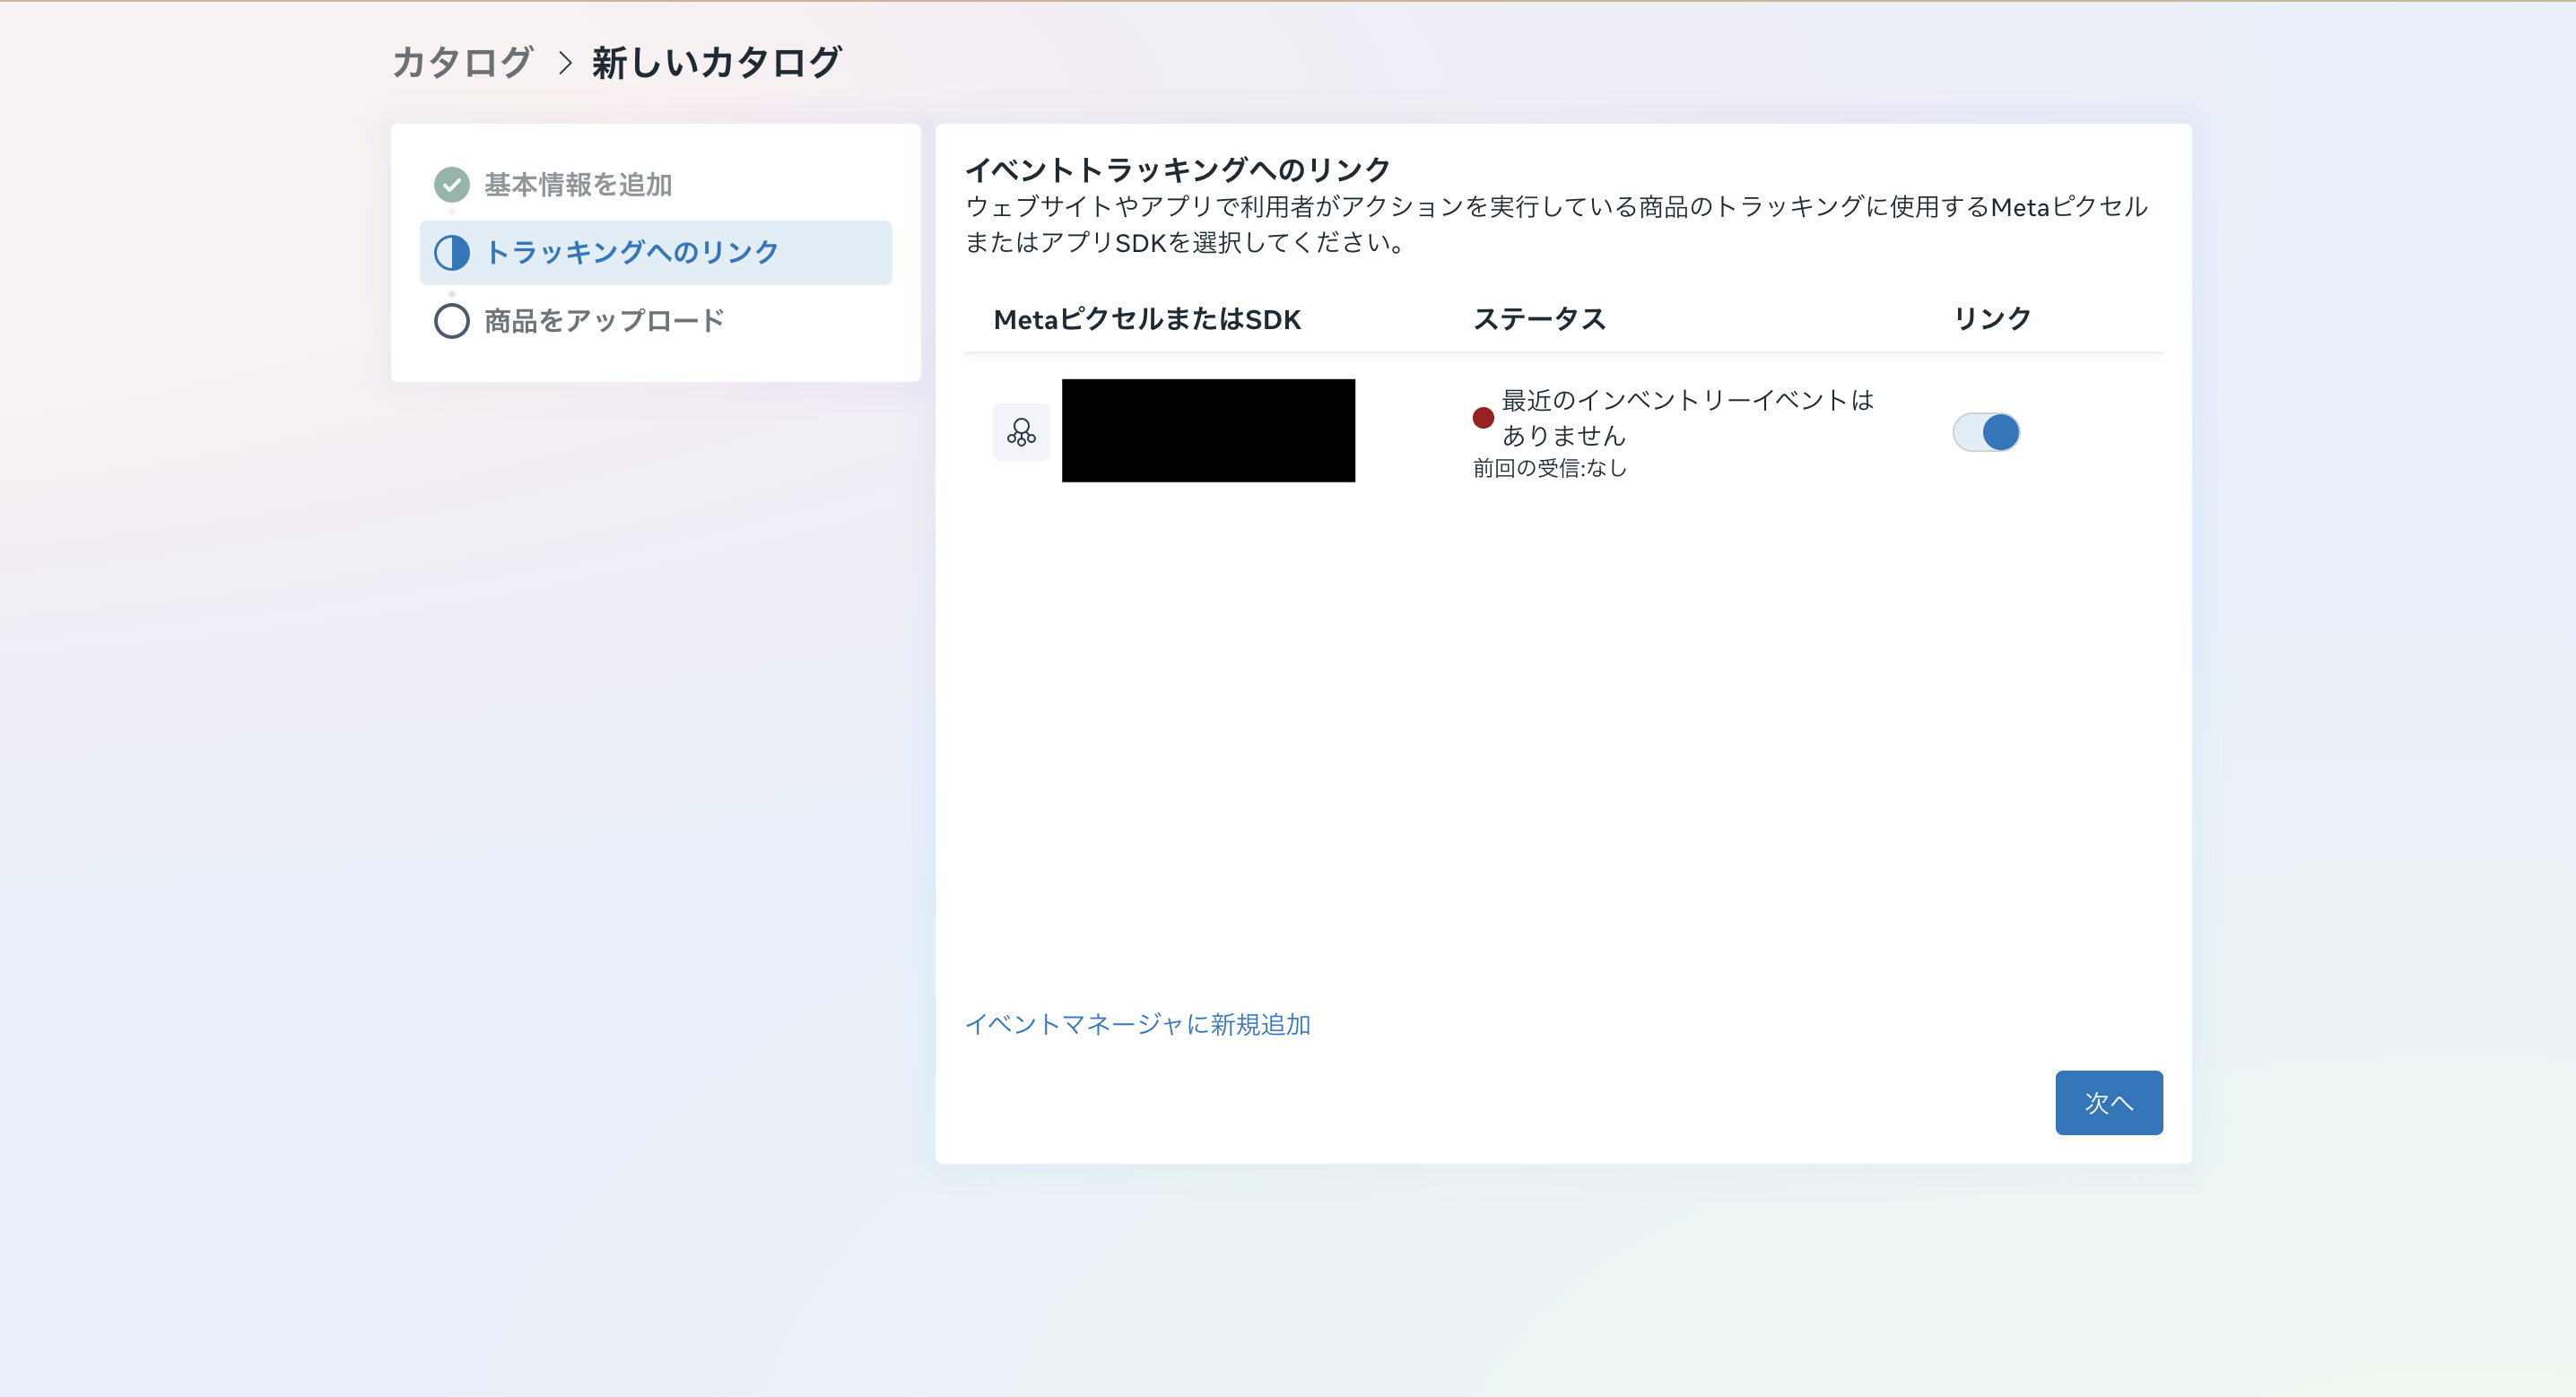
Task: Click the ステータス column header
Action: [x=1539, y=319]
